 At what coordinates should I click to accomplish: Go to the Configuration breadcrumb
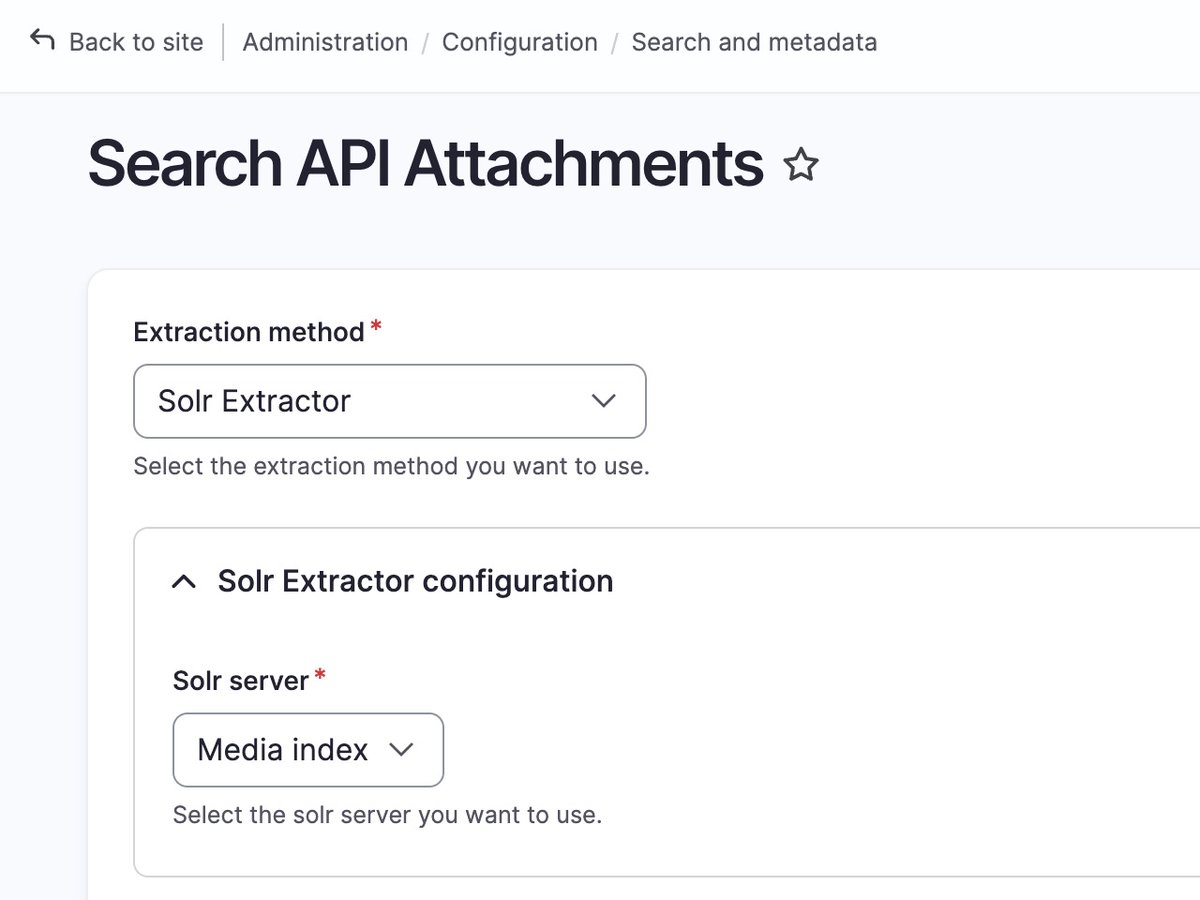tap(519, 43)
